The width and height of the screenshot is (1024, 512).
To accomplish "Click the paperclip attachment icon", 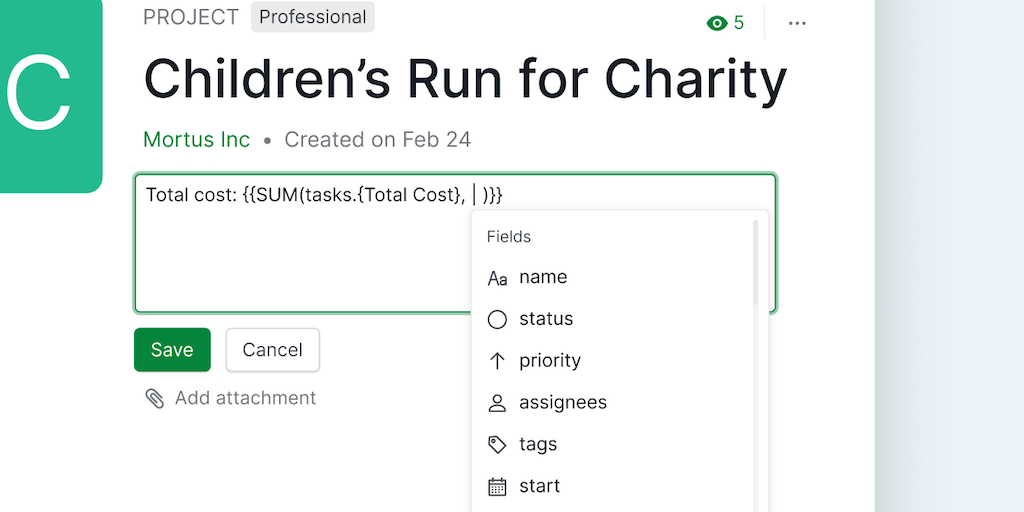I will click(x=155, y=398).
